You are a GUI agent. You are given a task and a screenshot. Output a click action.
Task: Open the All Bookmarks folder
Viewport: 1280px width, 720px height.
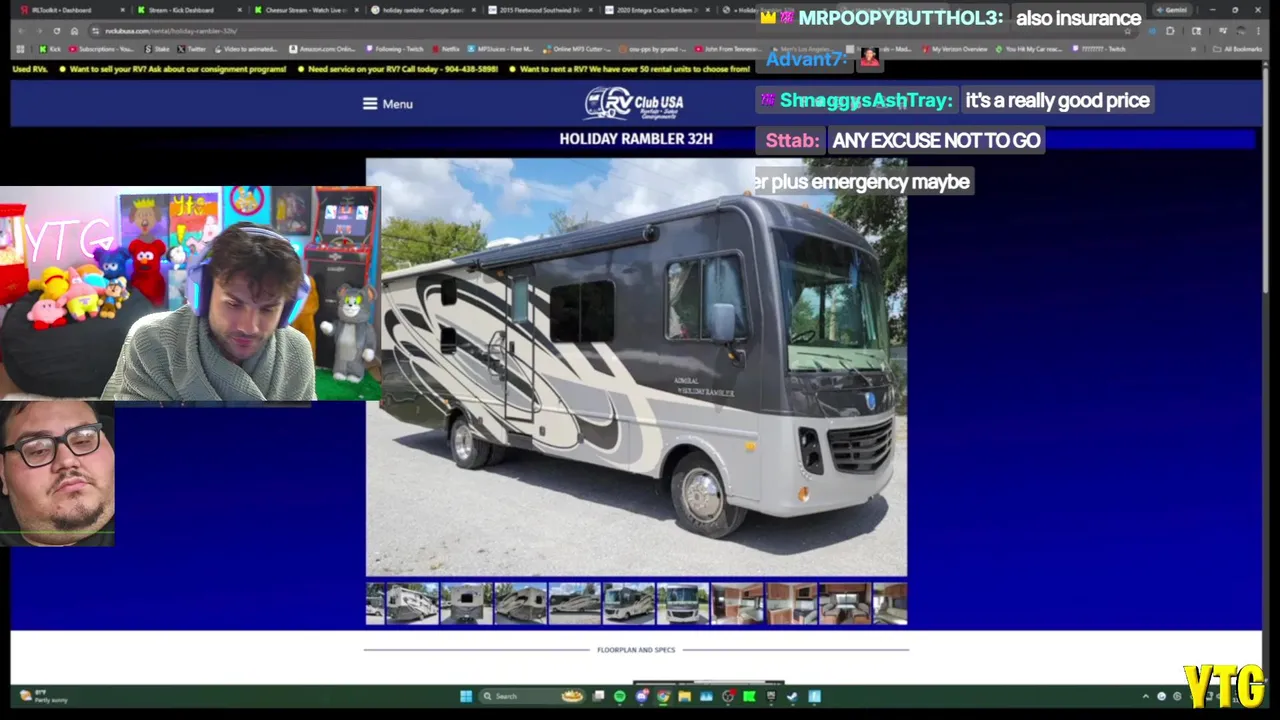tap(1236, 49)
